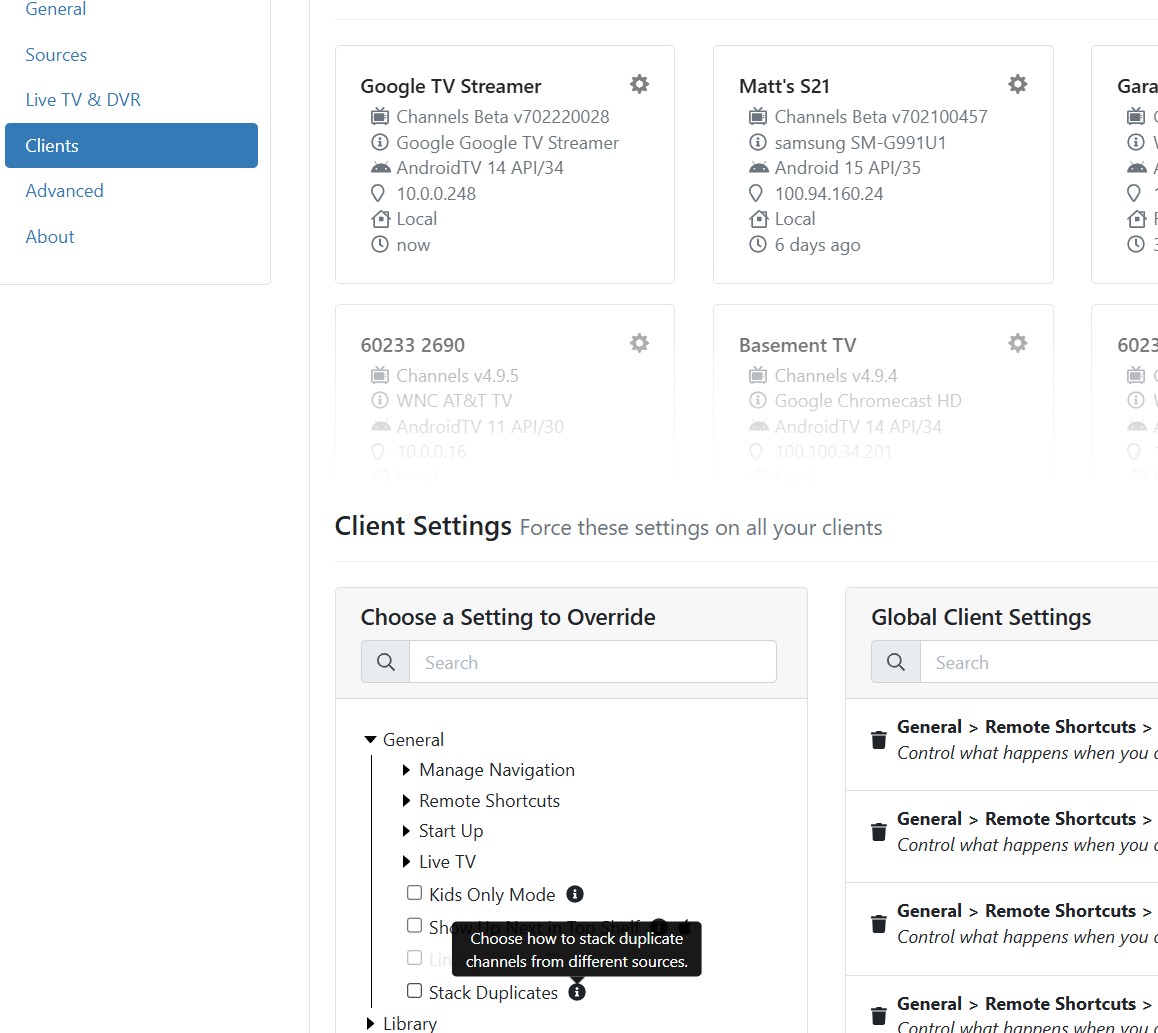The image size is (1158, 1033).
Task: Expand the Manage Navigation node
Action: tap(407, 770)
